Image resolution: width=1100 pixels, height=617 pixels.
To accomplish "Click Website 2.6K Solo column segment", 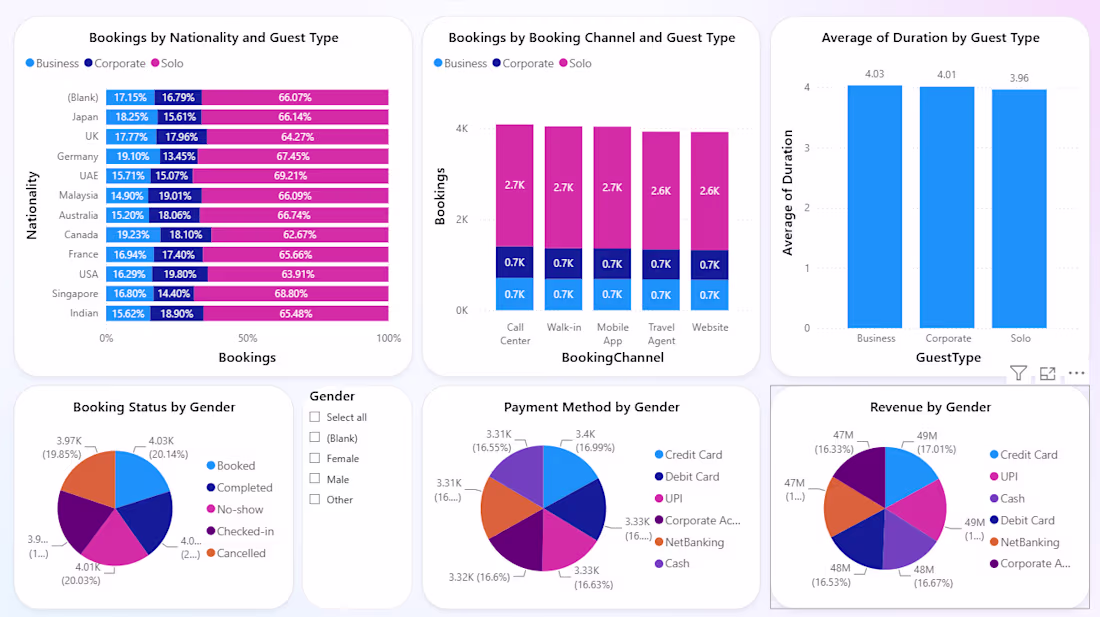I will (709, 191).
